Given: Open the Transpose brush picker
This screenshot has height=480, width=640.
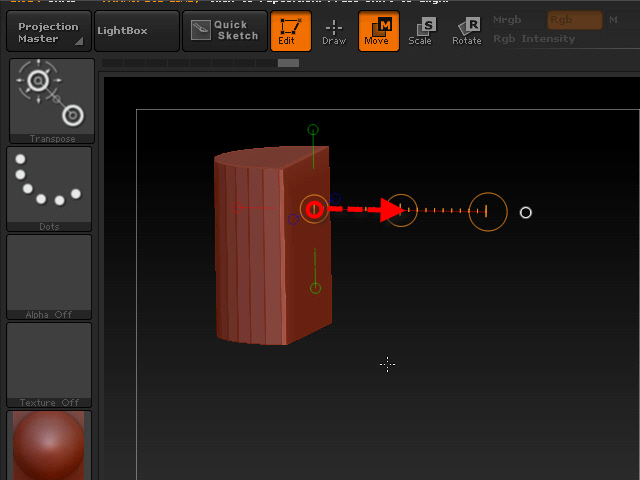Looking at the screenshot, I should coord(52,101).
